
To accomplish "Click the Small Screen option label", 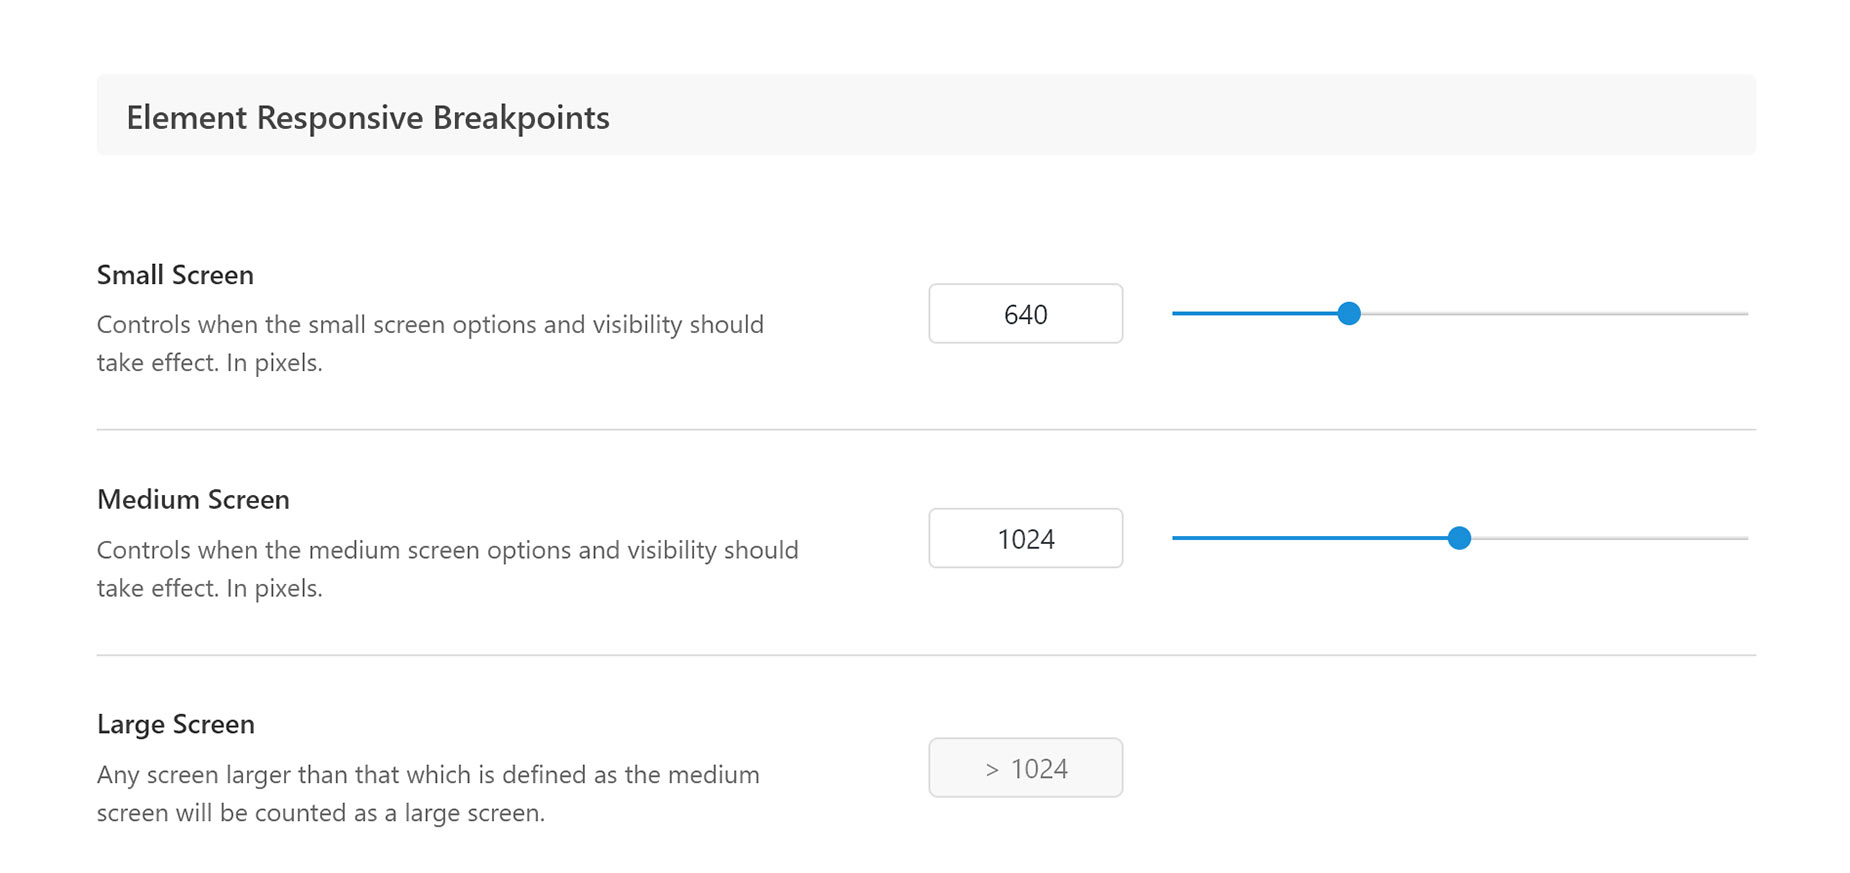I will click(175, 275).
